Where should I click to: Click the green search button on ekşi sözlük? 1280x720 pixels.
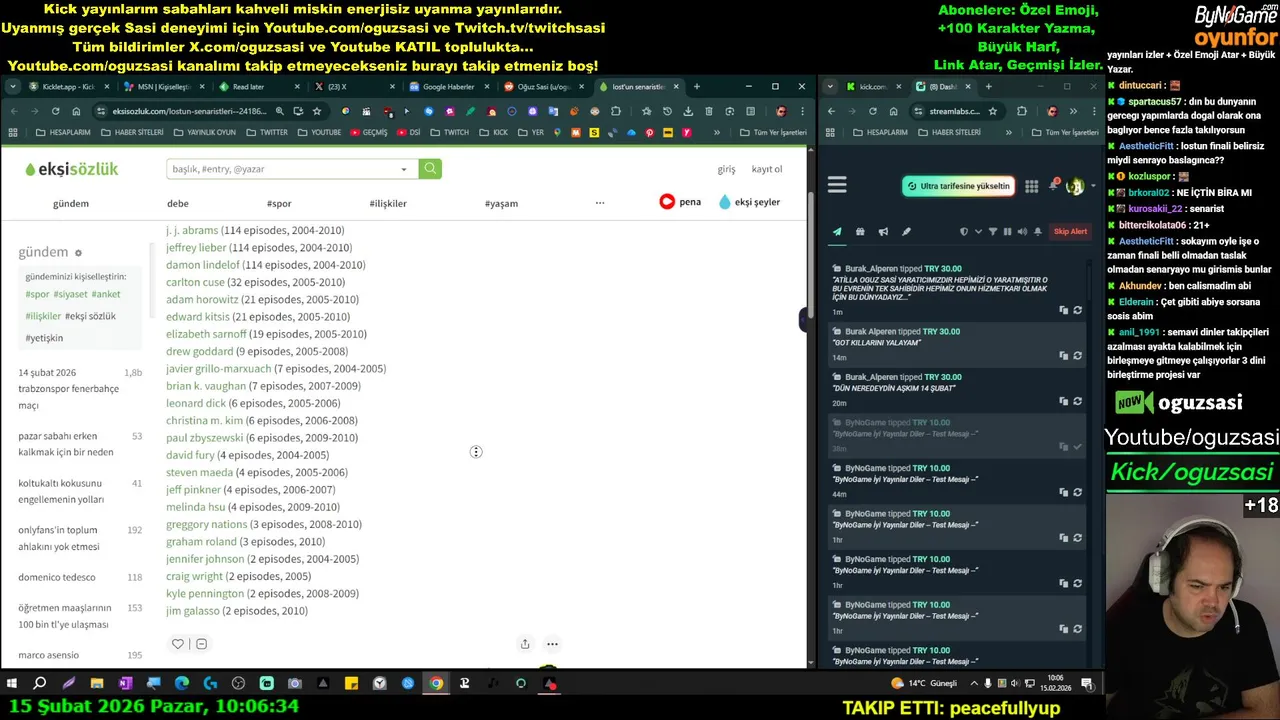point(430,169)
